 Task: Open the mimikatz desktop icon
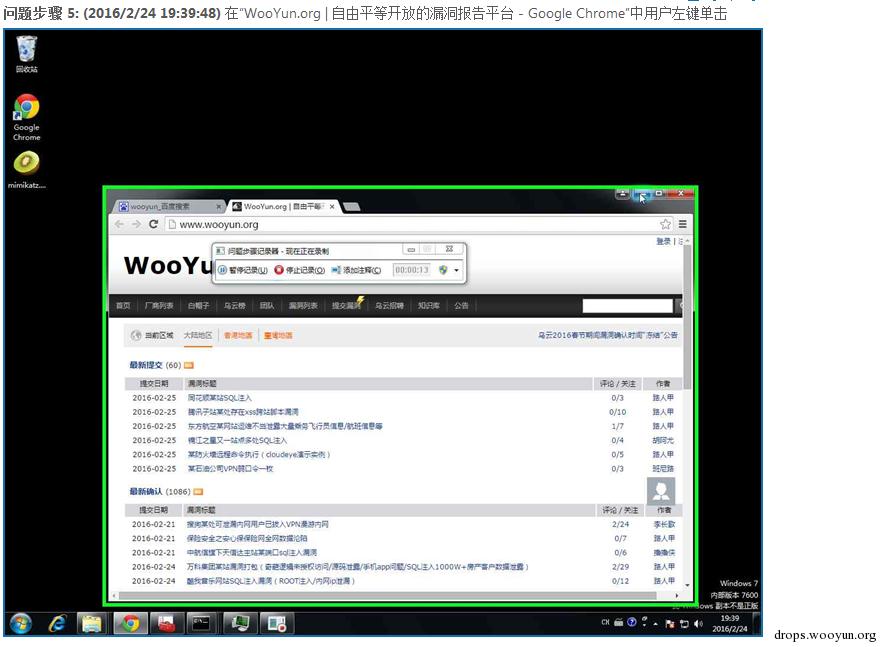[x=26, y=170]
